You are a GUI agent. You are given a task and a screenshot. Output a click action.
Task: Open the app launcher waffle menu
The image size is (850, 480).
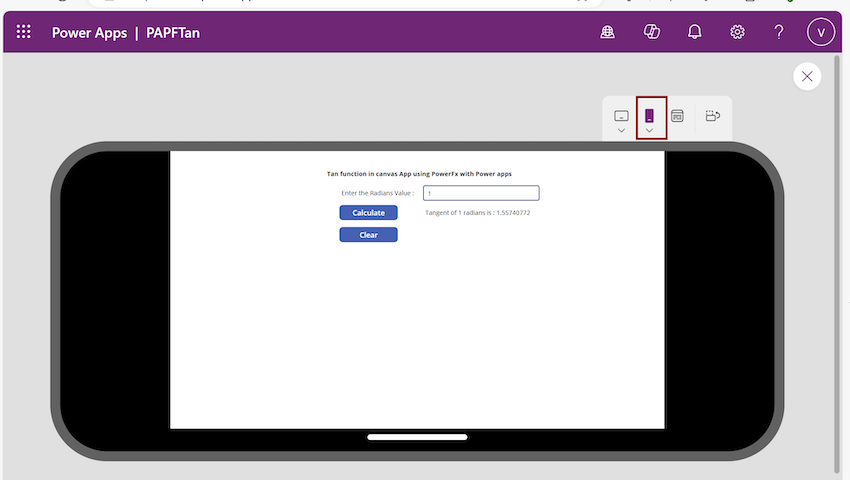pyautogui.click(x=23, y=32)
